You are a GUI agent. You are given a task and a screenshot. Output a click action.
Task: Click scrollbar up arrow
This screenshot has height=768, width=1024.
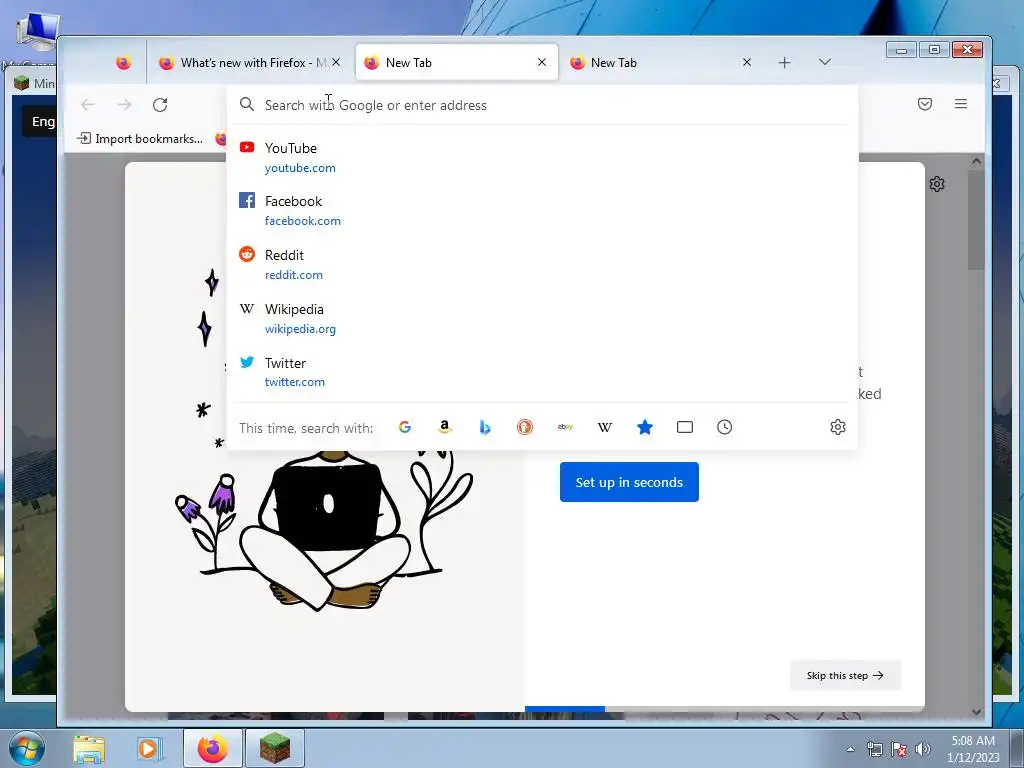tap(976, 161)
